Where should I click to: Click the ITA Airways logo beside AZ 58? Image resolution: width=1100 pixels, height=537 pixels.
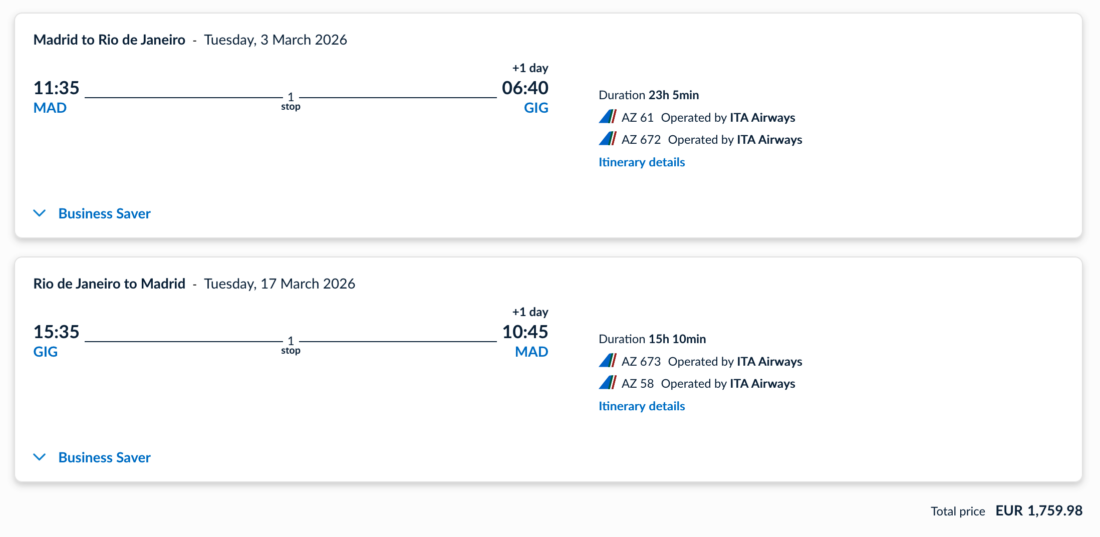(x=608, y=383)
